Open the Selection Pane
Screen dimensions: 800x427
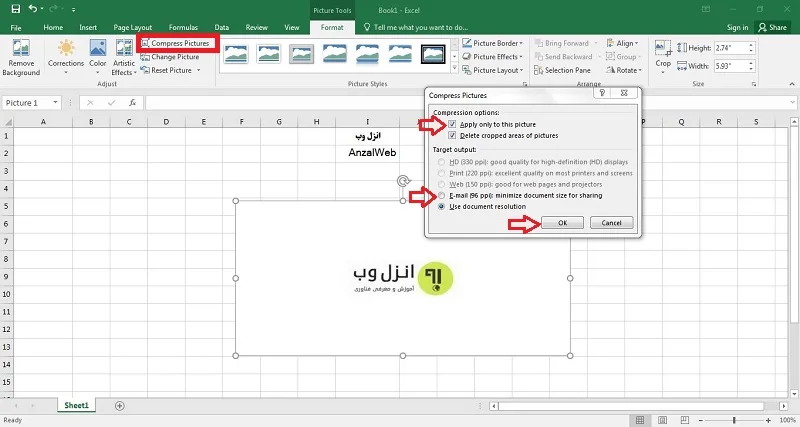(562, 70)
